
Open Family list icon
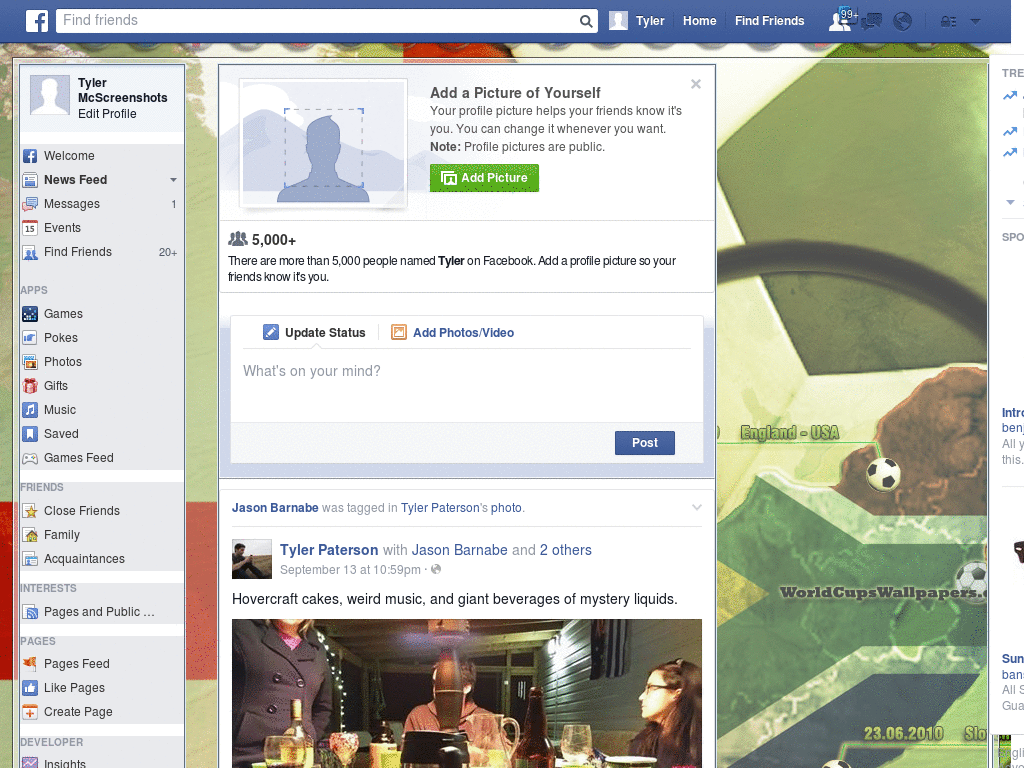point(30,535)
